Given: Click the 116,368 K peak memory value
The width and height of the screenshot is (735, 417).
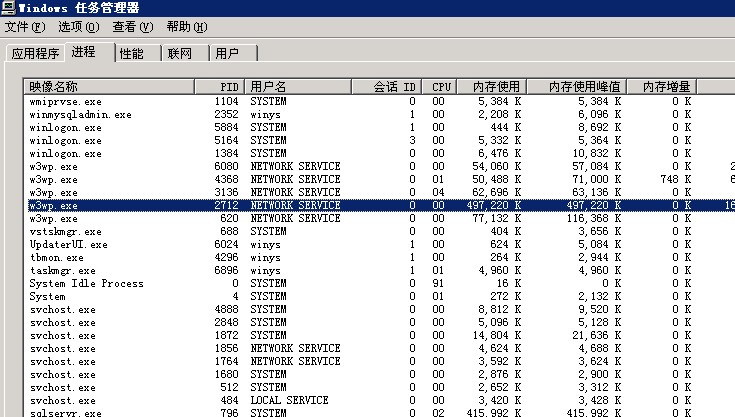Looking at the screenshot, I should point(593,218).
